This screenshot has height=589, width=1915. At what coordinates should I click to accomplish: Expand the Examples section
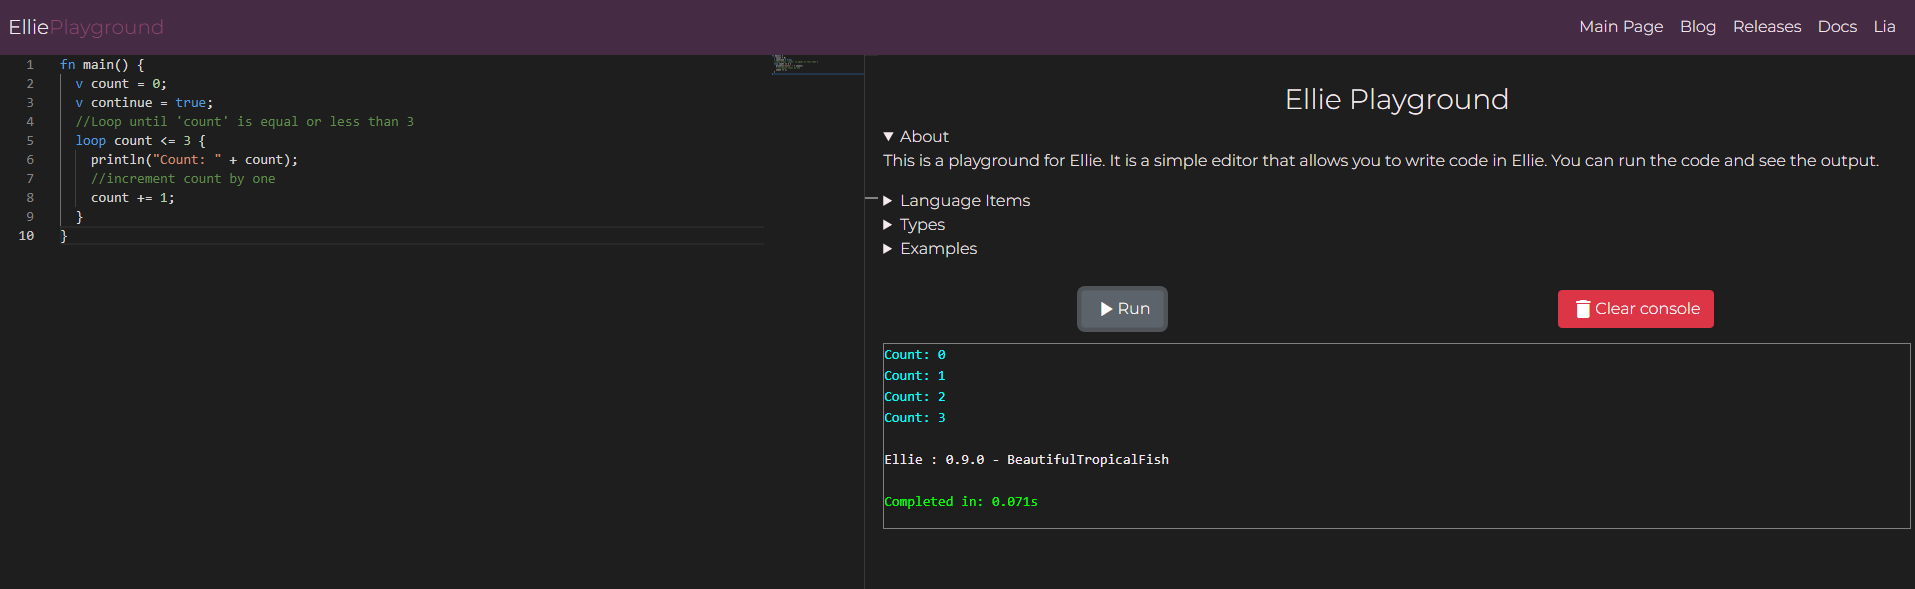pos(930,248)
